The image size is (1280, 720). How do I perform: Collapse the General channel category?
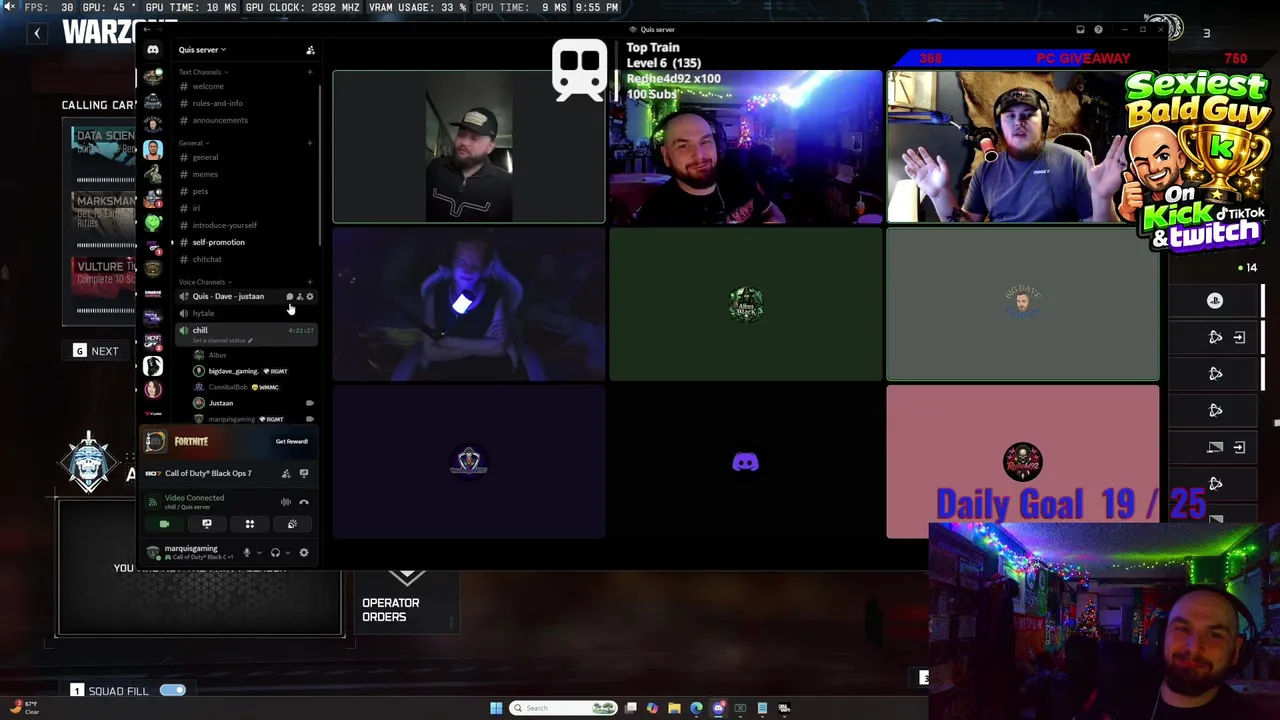pos(193,143)
